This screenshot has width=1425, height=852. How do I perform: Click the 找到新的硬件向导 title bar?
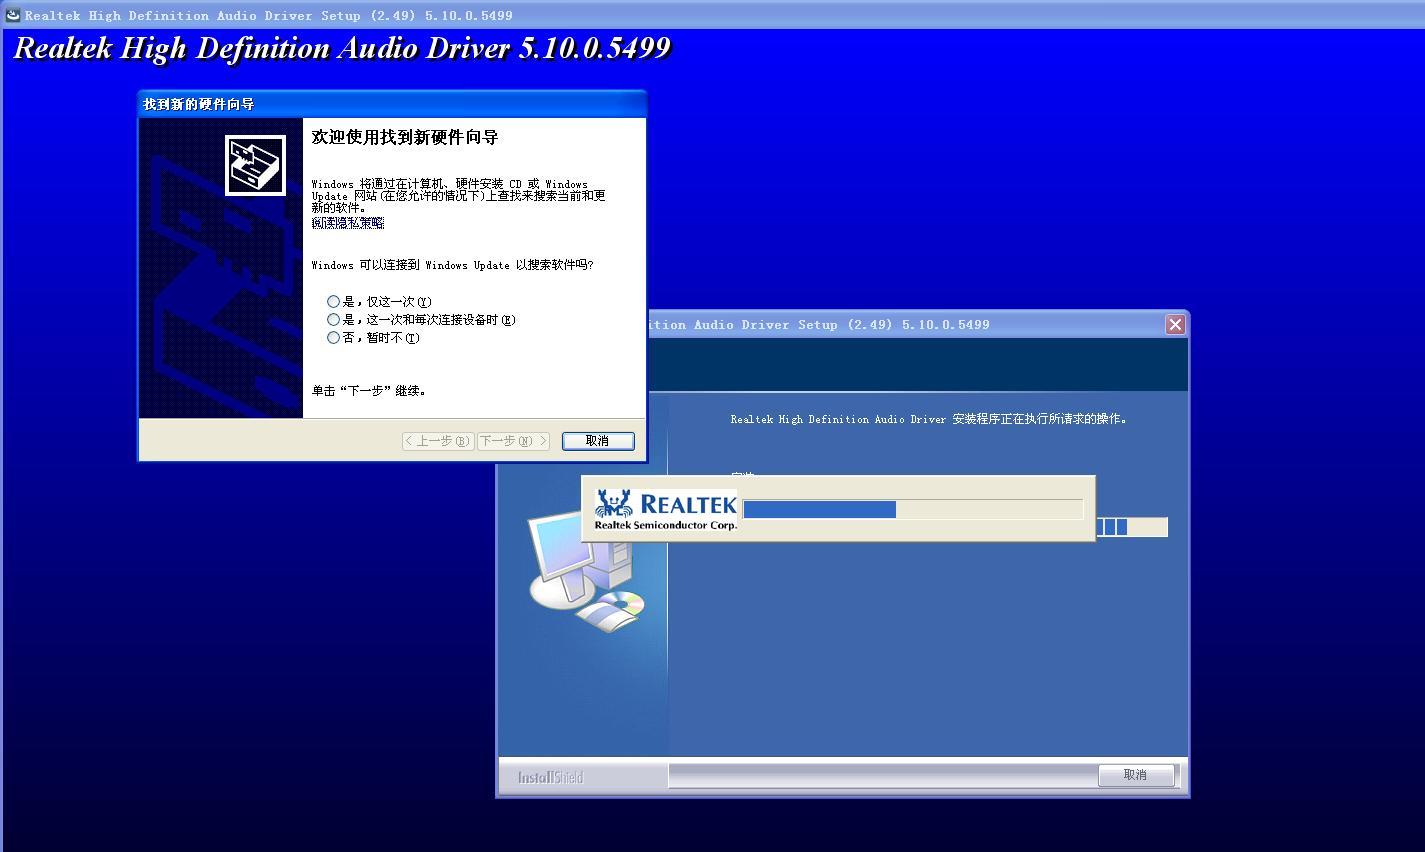[x=300, y=102]
